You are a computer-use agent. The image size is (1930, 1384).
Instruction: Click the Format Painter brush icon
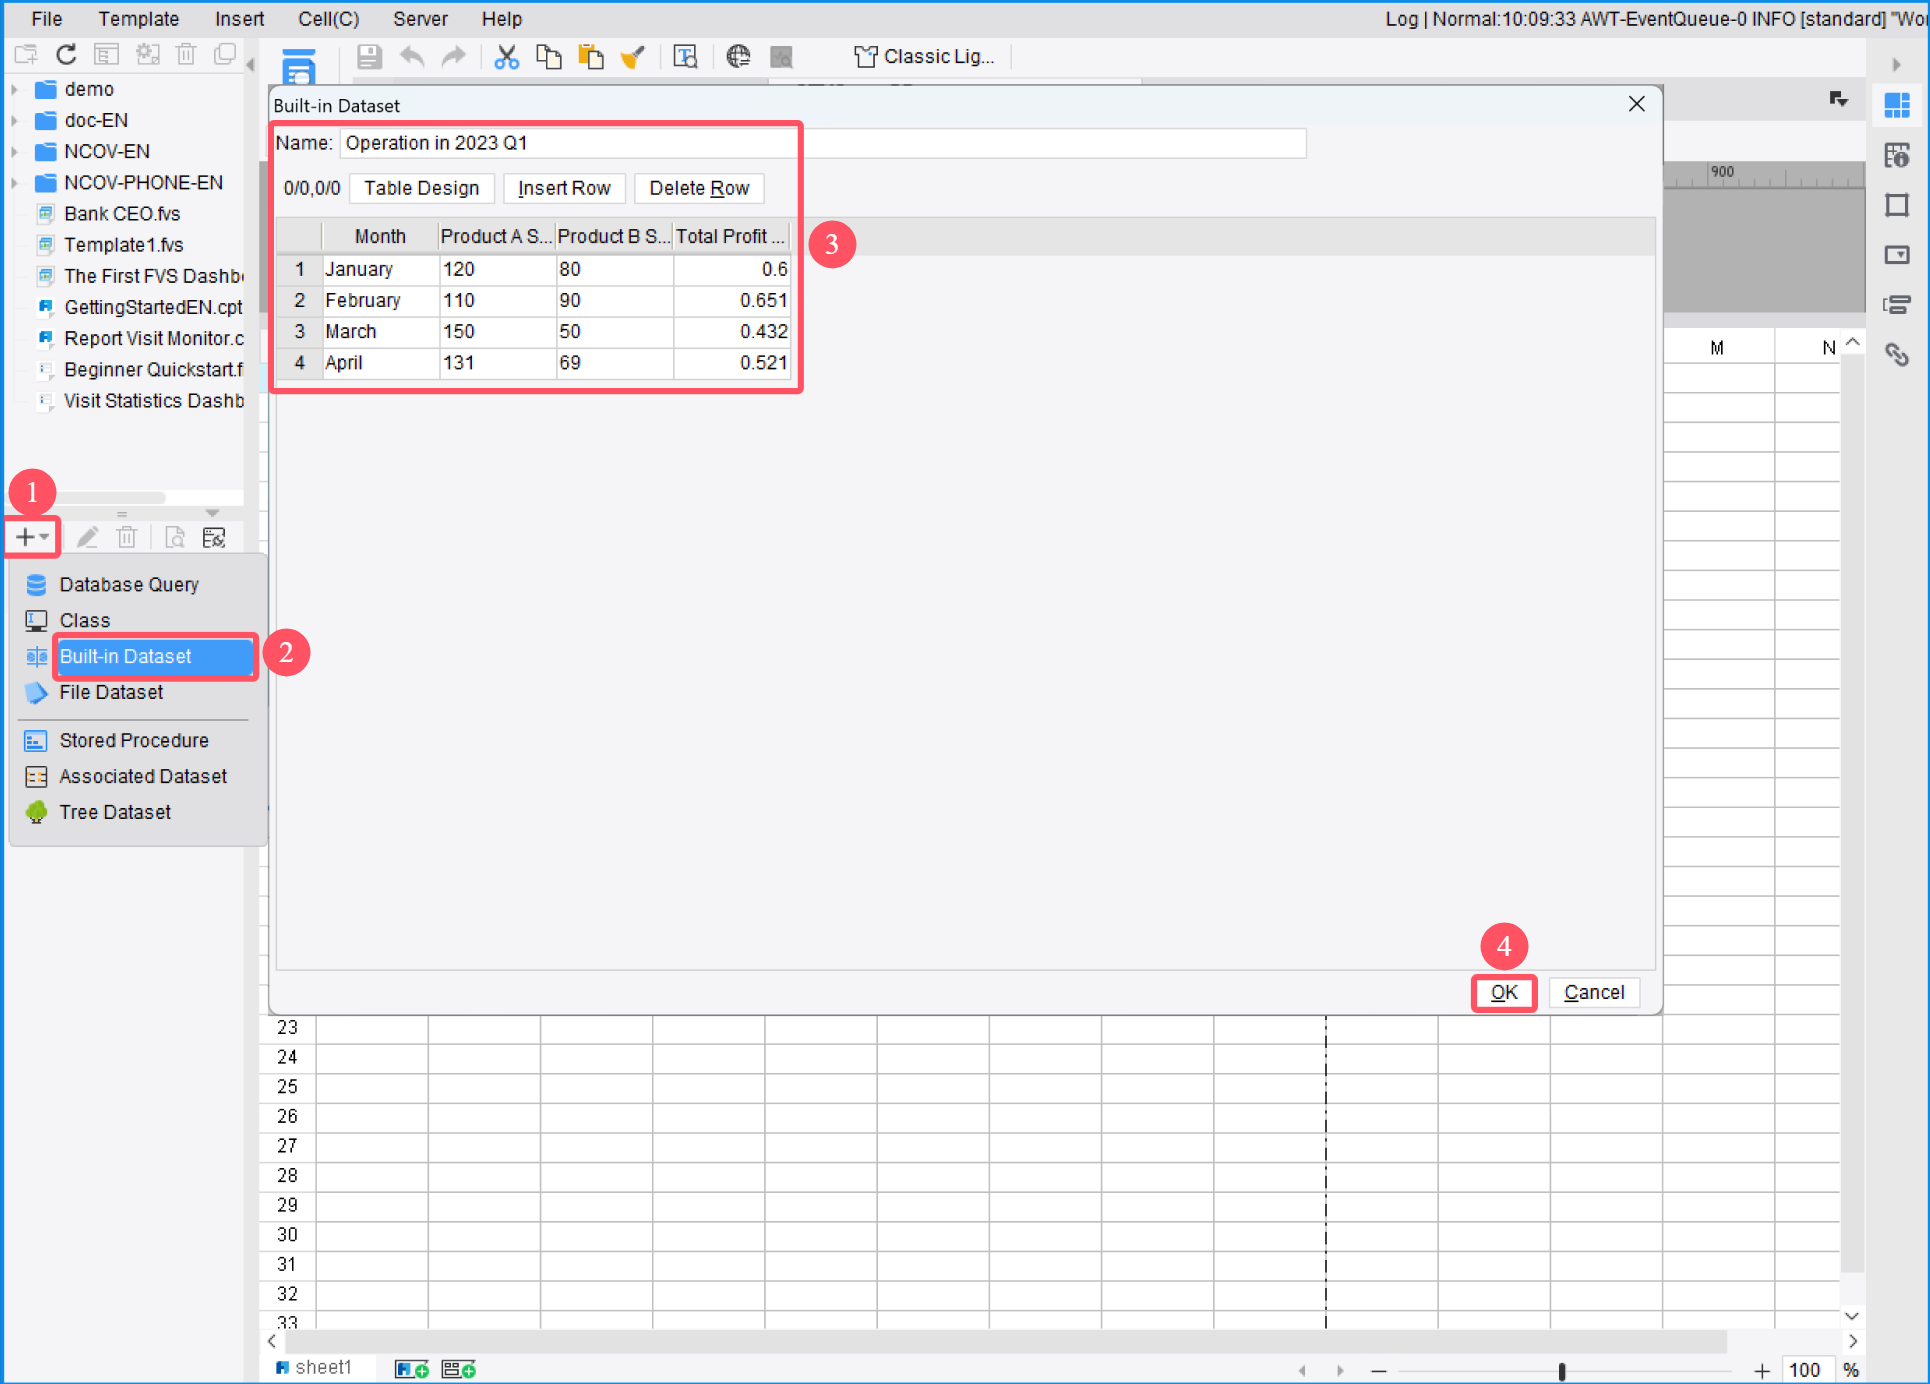click(632, 56)
